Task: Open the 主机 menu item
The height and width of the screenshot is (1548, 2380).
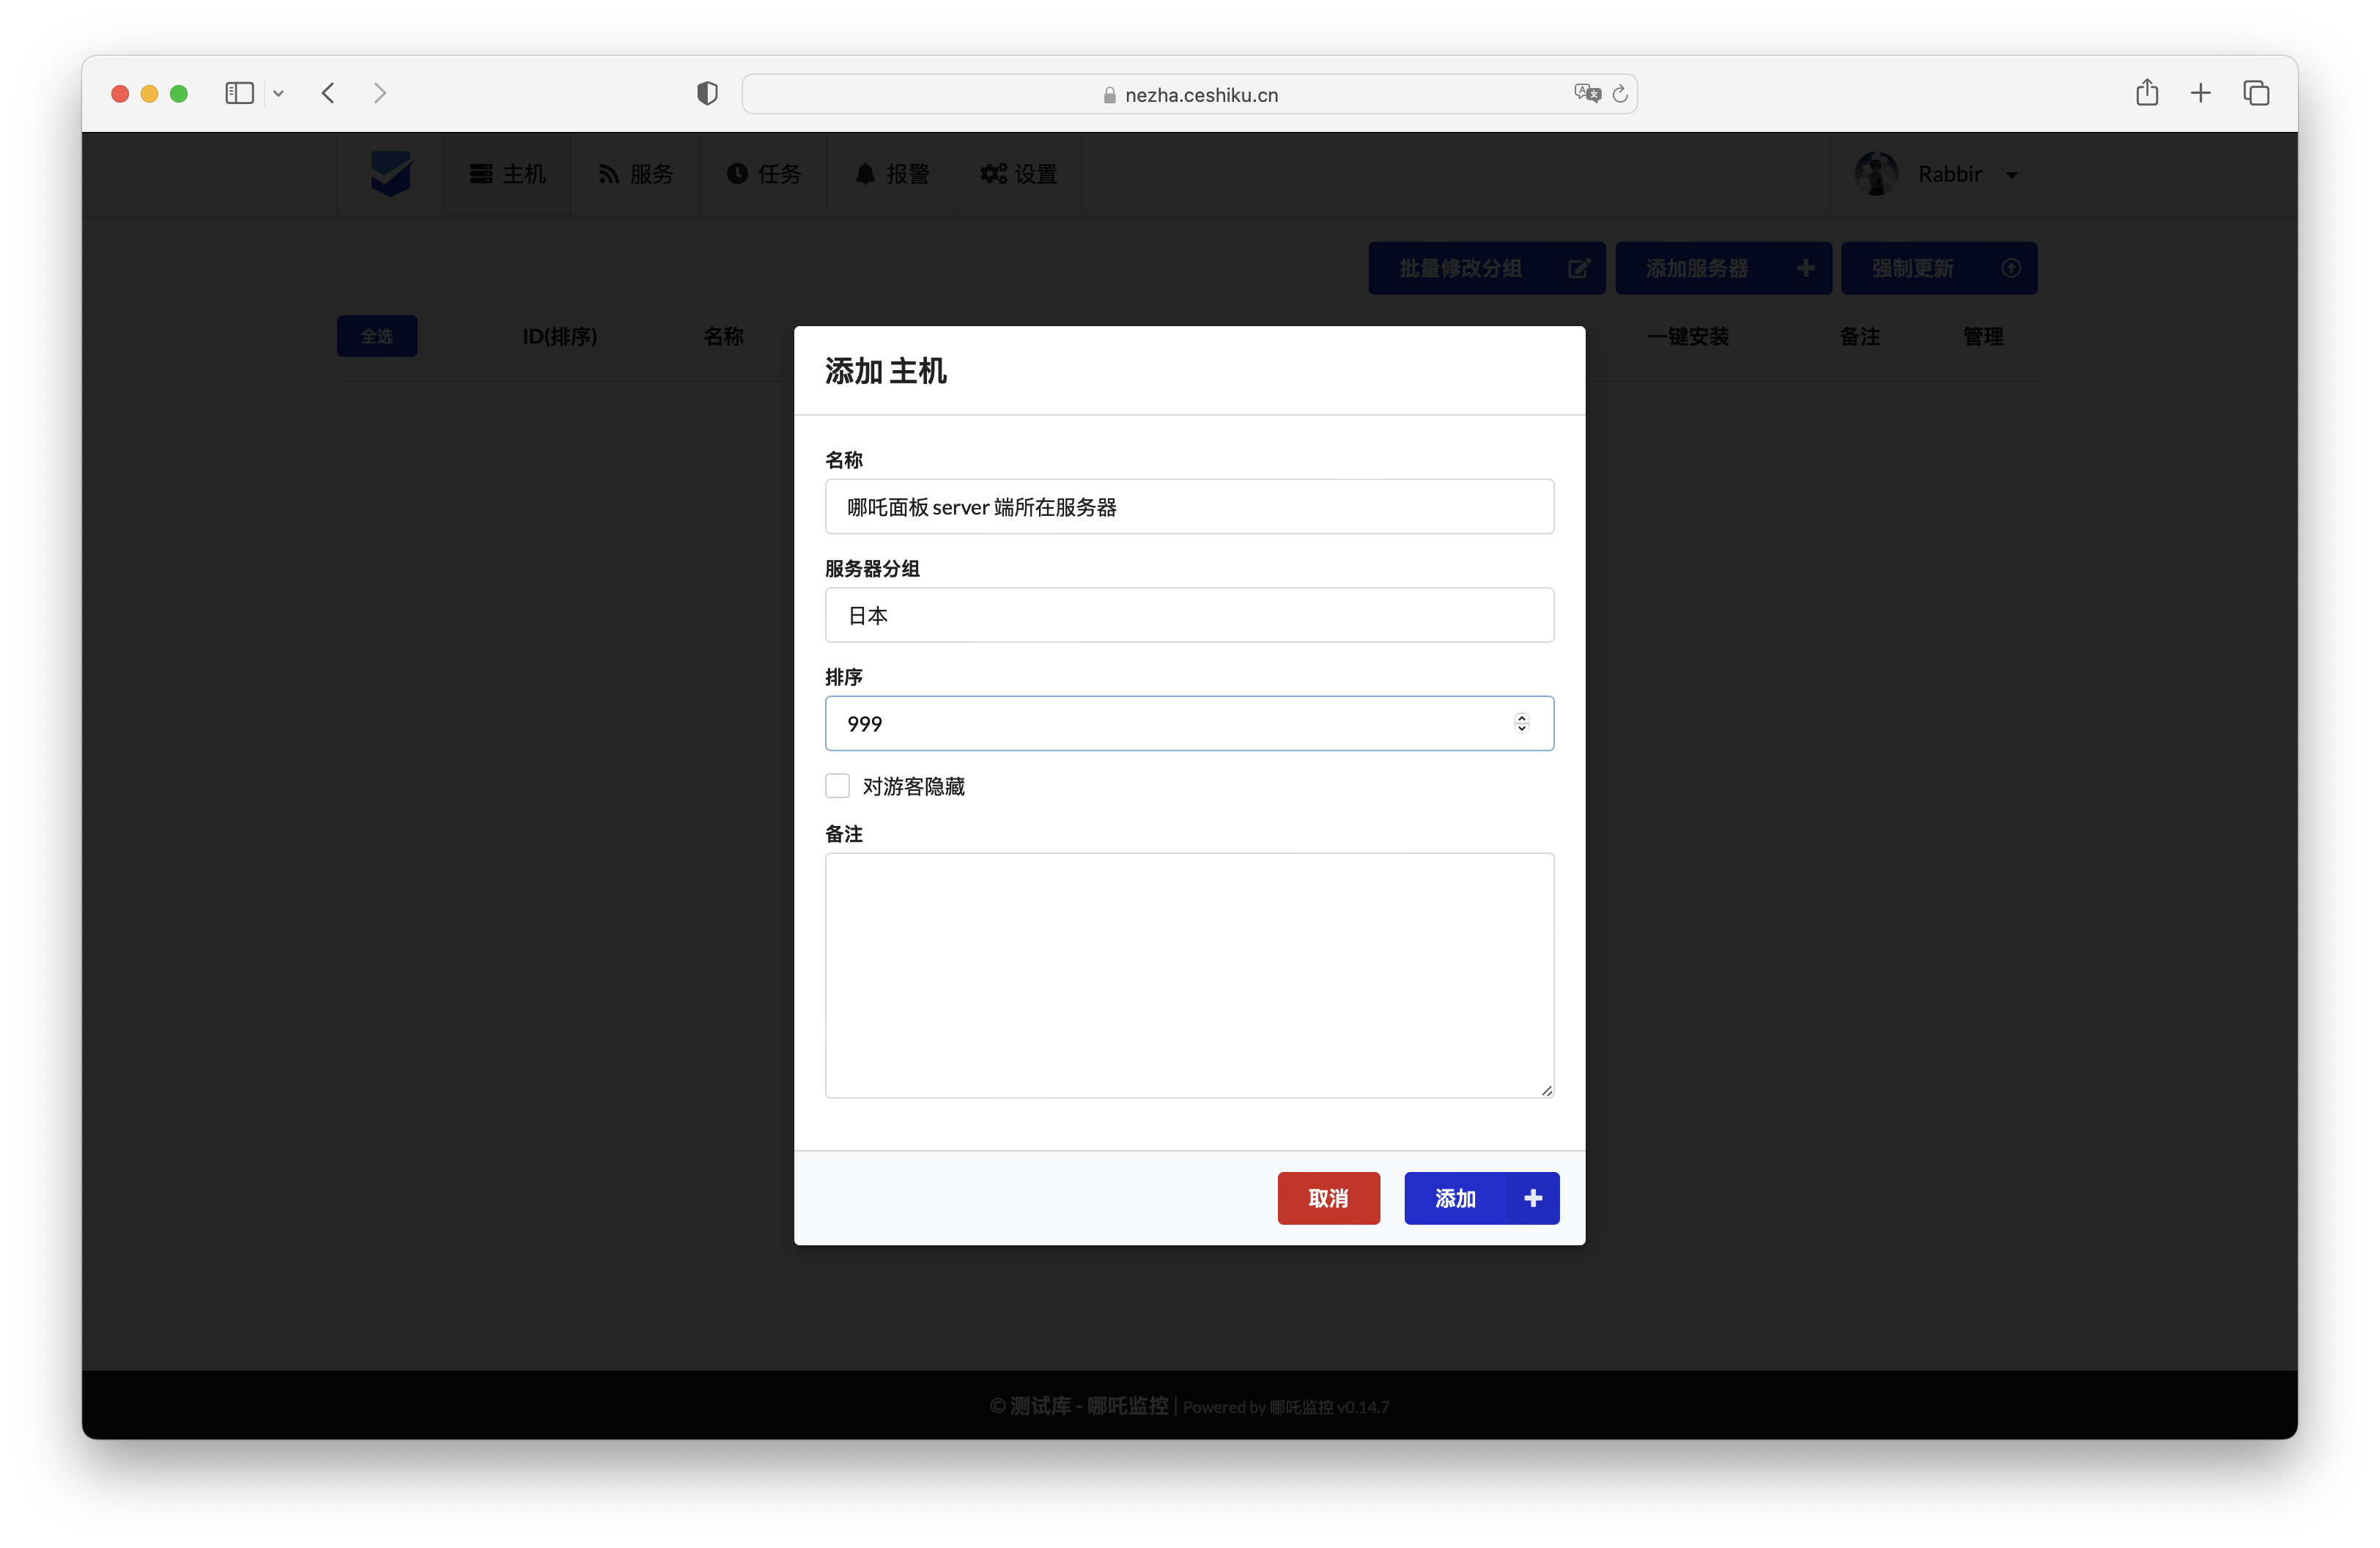Action: (508, 174)
